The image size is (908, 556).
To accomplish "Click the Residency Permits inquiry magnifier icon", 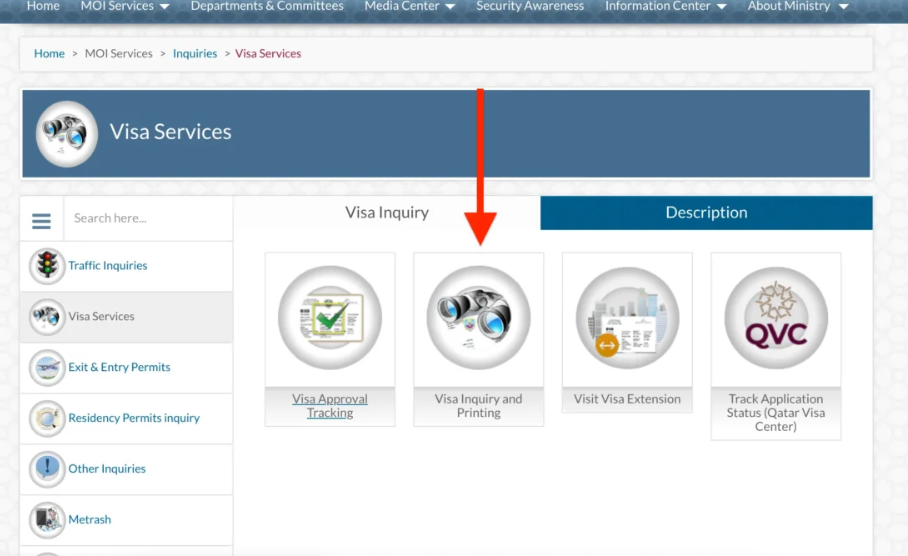I will click(x=47, y=418).
